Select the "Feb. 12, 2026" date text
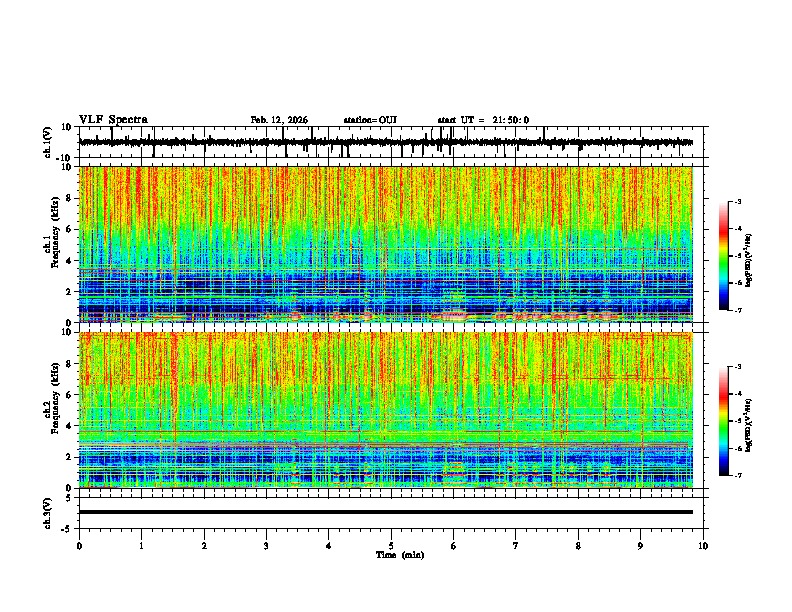792x612 pixels. coord(279,120)
